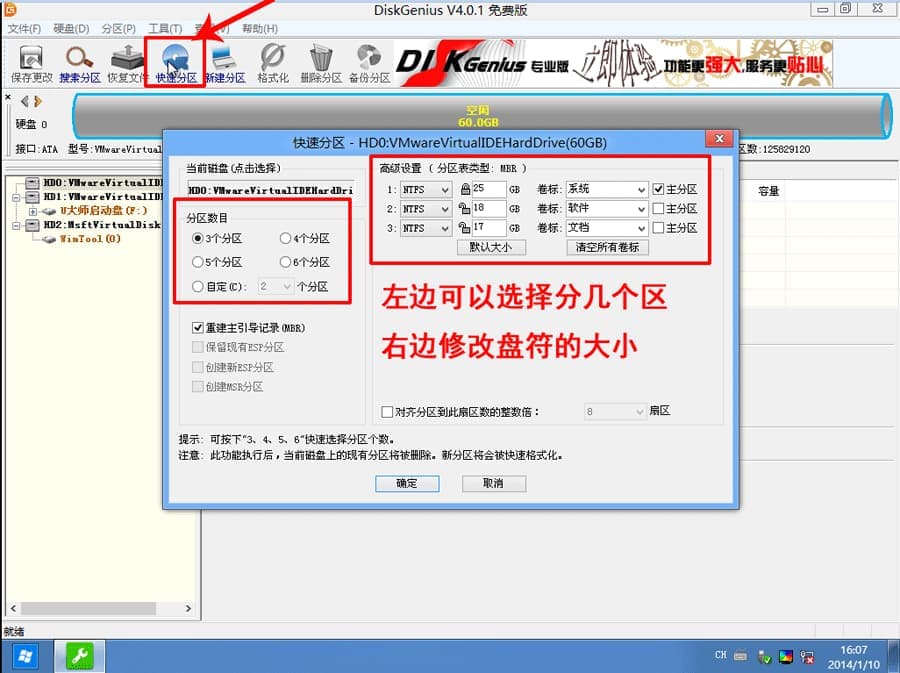Select the U大师启动盘(F:) tree item

point(100,211)
